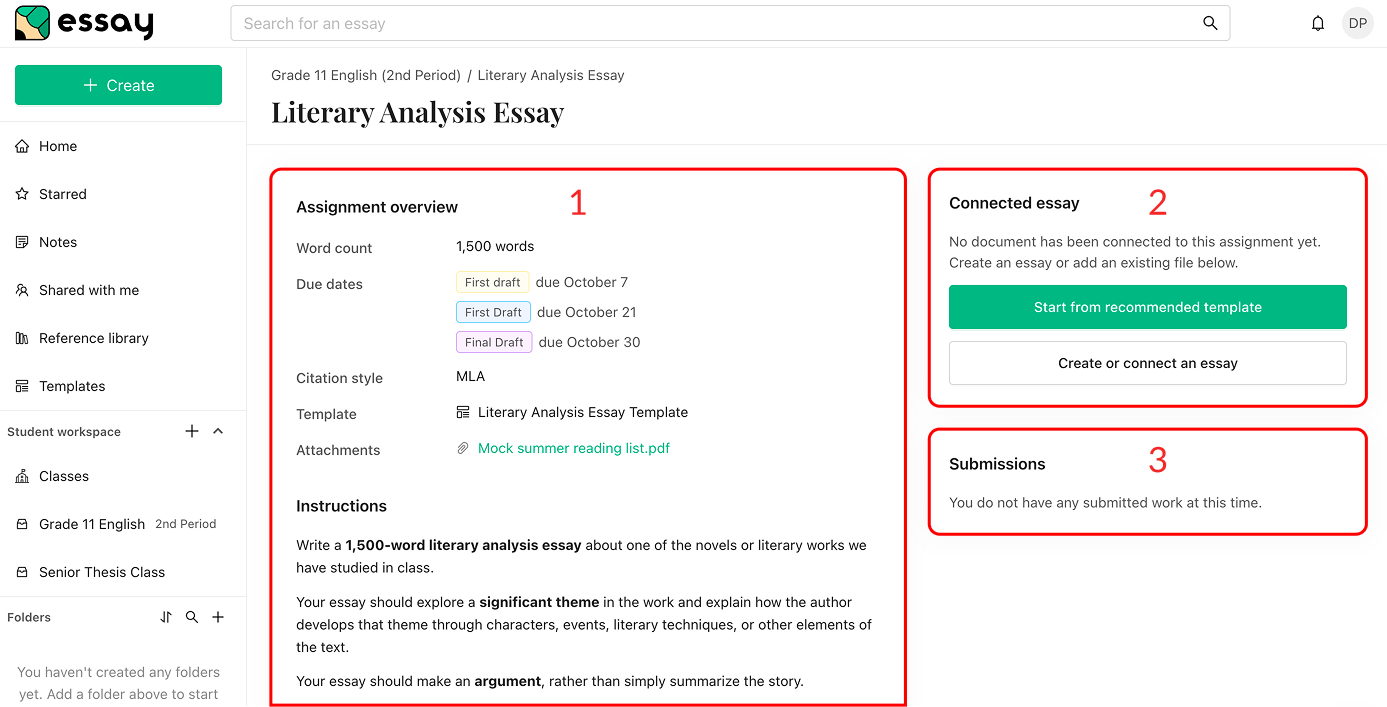Click the "Folders" section label
Image resolution: width=1387 pixels, height=707 pixels.
click(x=29, y=617)
